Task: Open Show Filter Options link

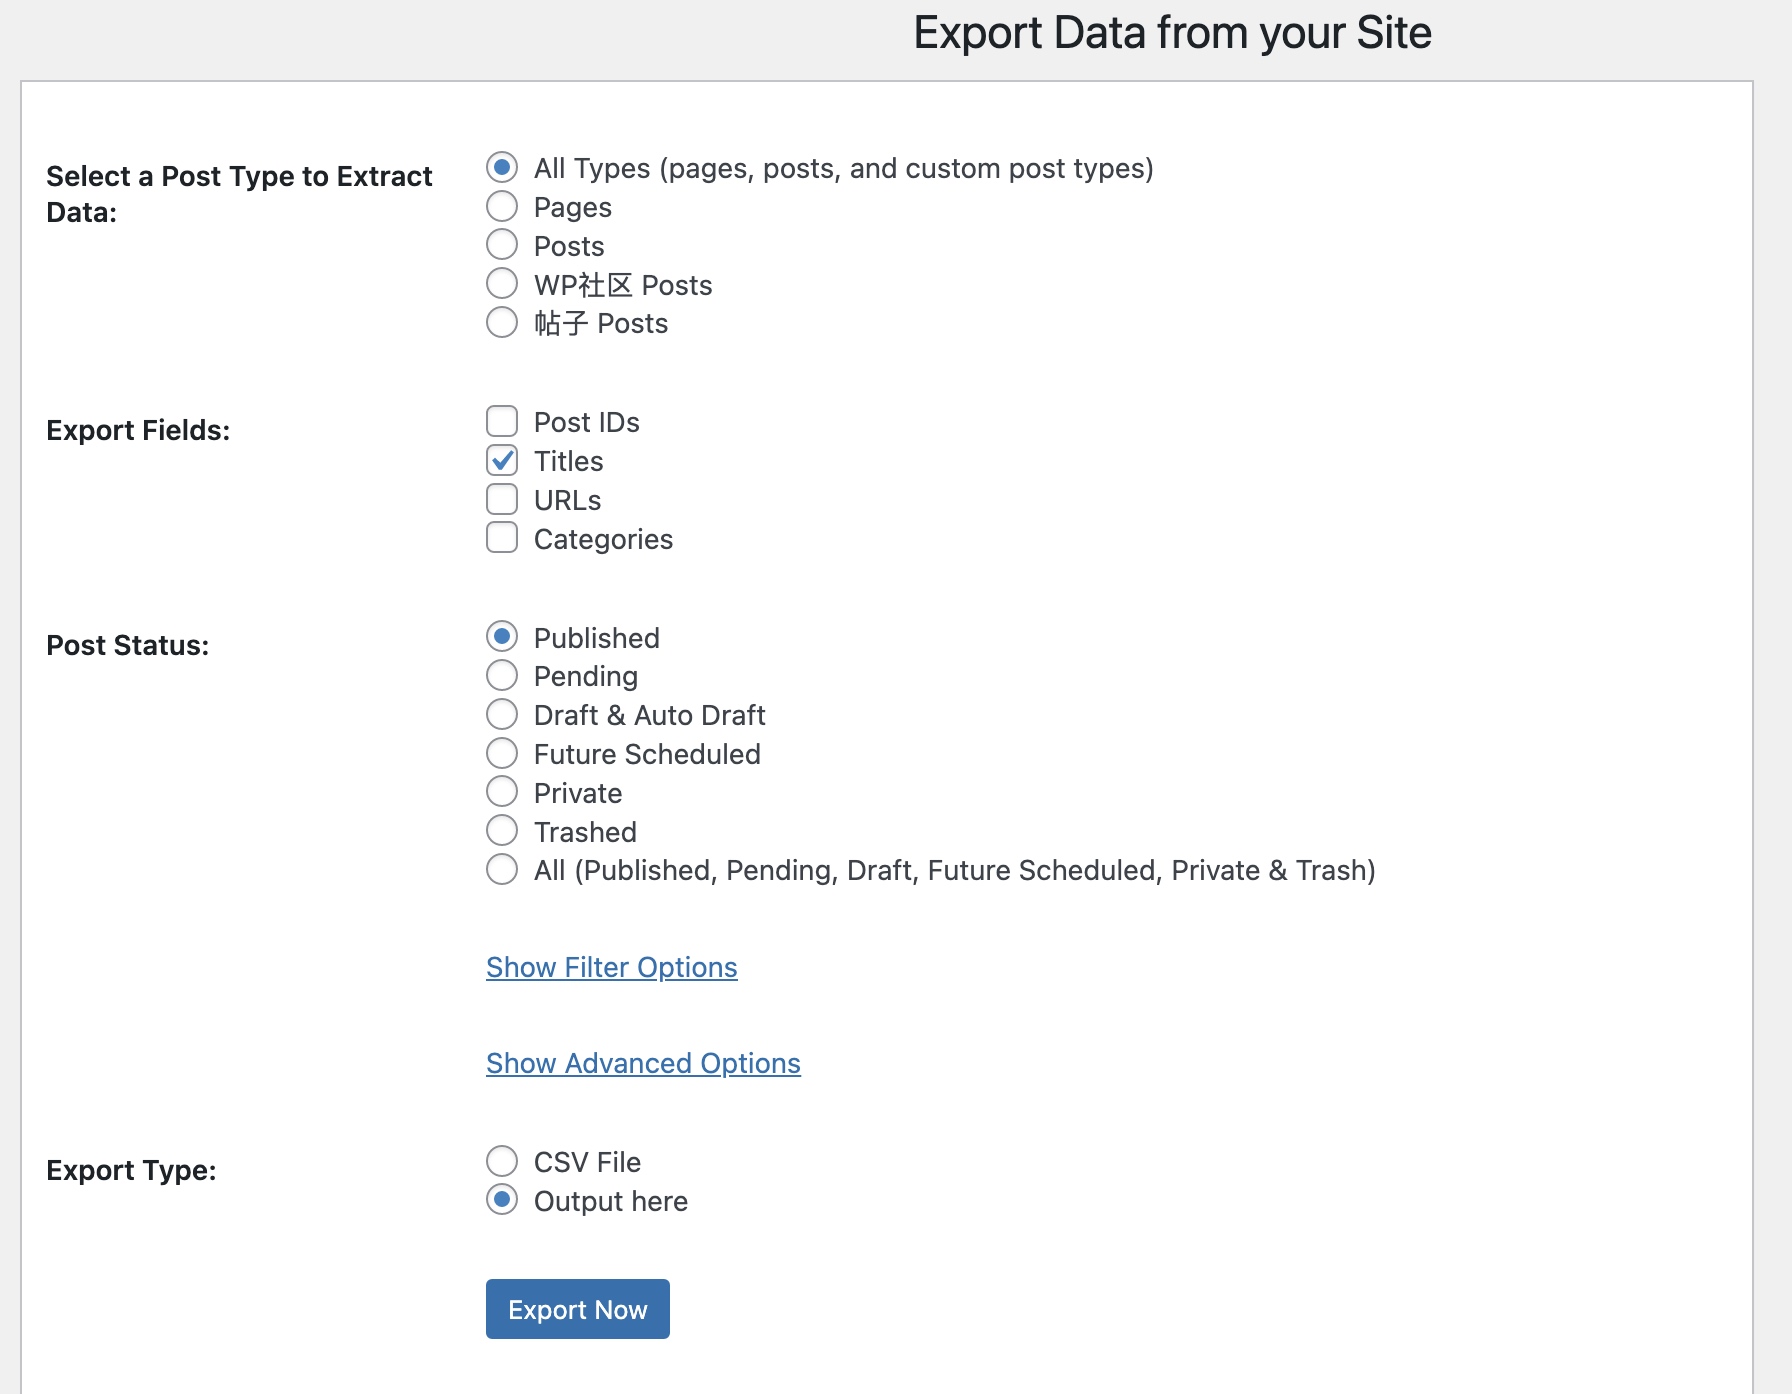Action: coord(612,967)
